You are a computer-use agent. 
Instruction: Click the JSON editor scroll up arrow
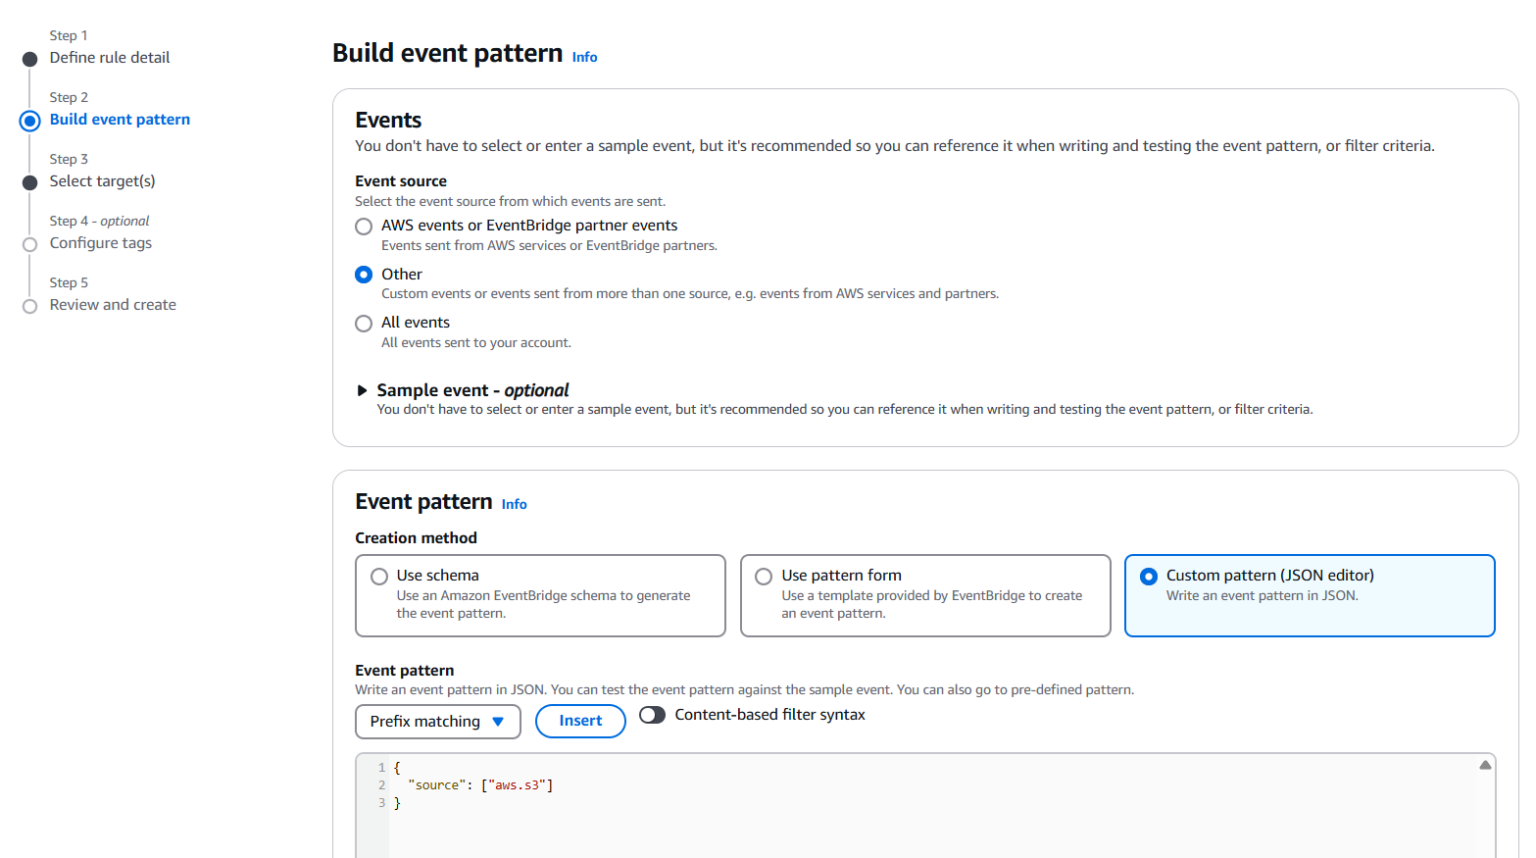(1485, 765)
